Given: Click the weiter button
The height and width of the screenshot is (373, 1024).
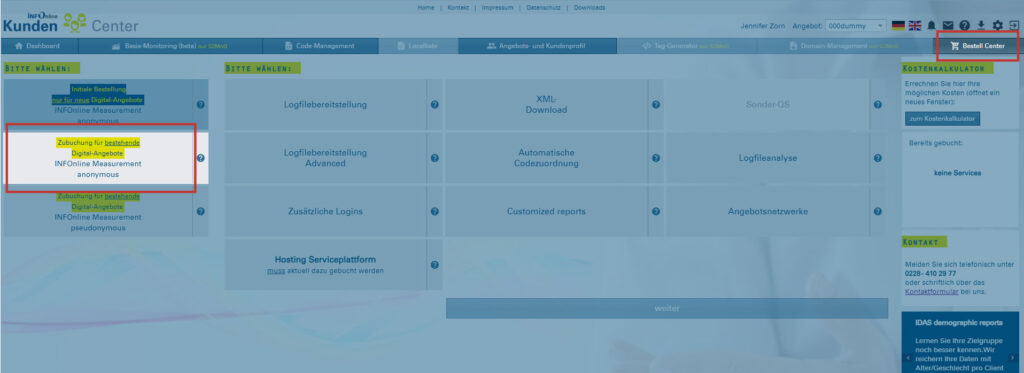Looking at the screenshot, I should (x=667, y=308).
